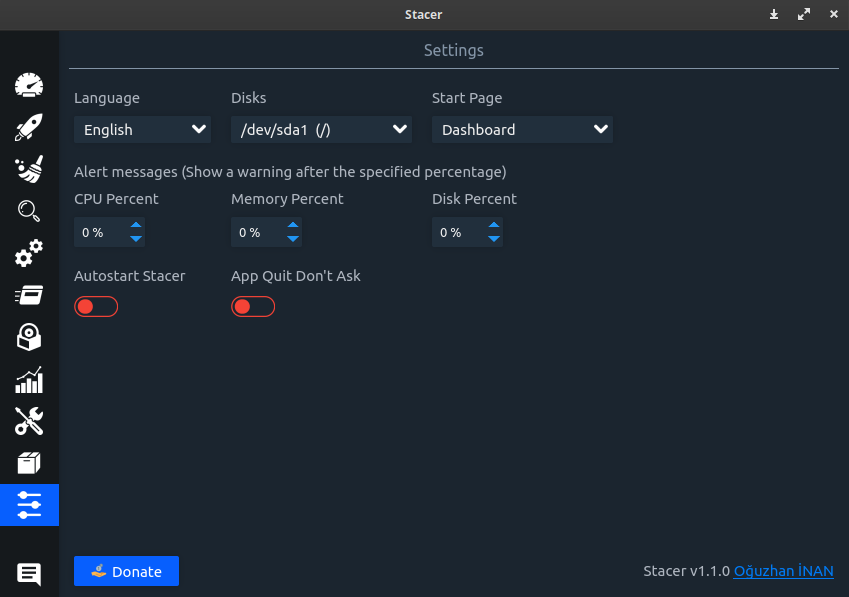
Task: Toggle Autostart Stacer switch
Action: pos(96,307)
